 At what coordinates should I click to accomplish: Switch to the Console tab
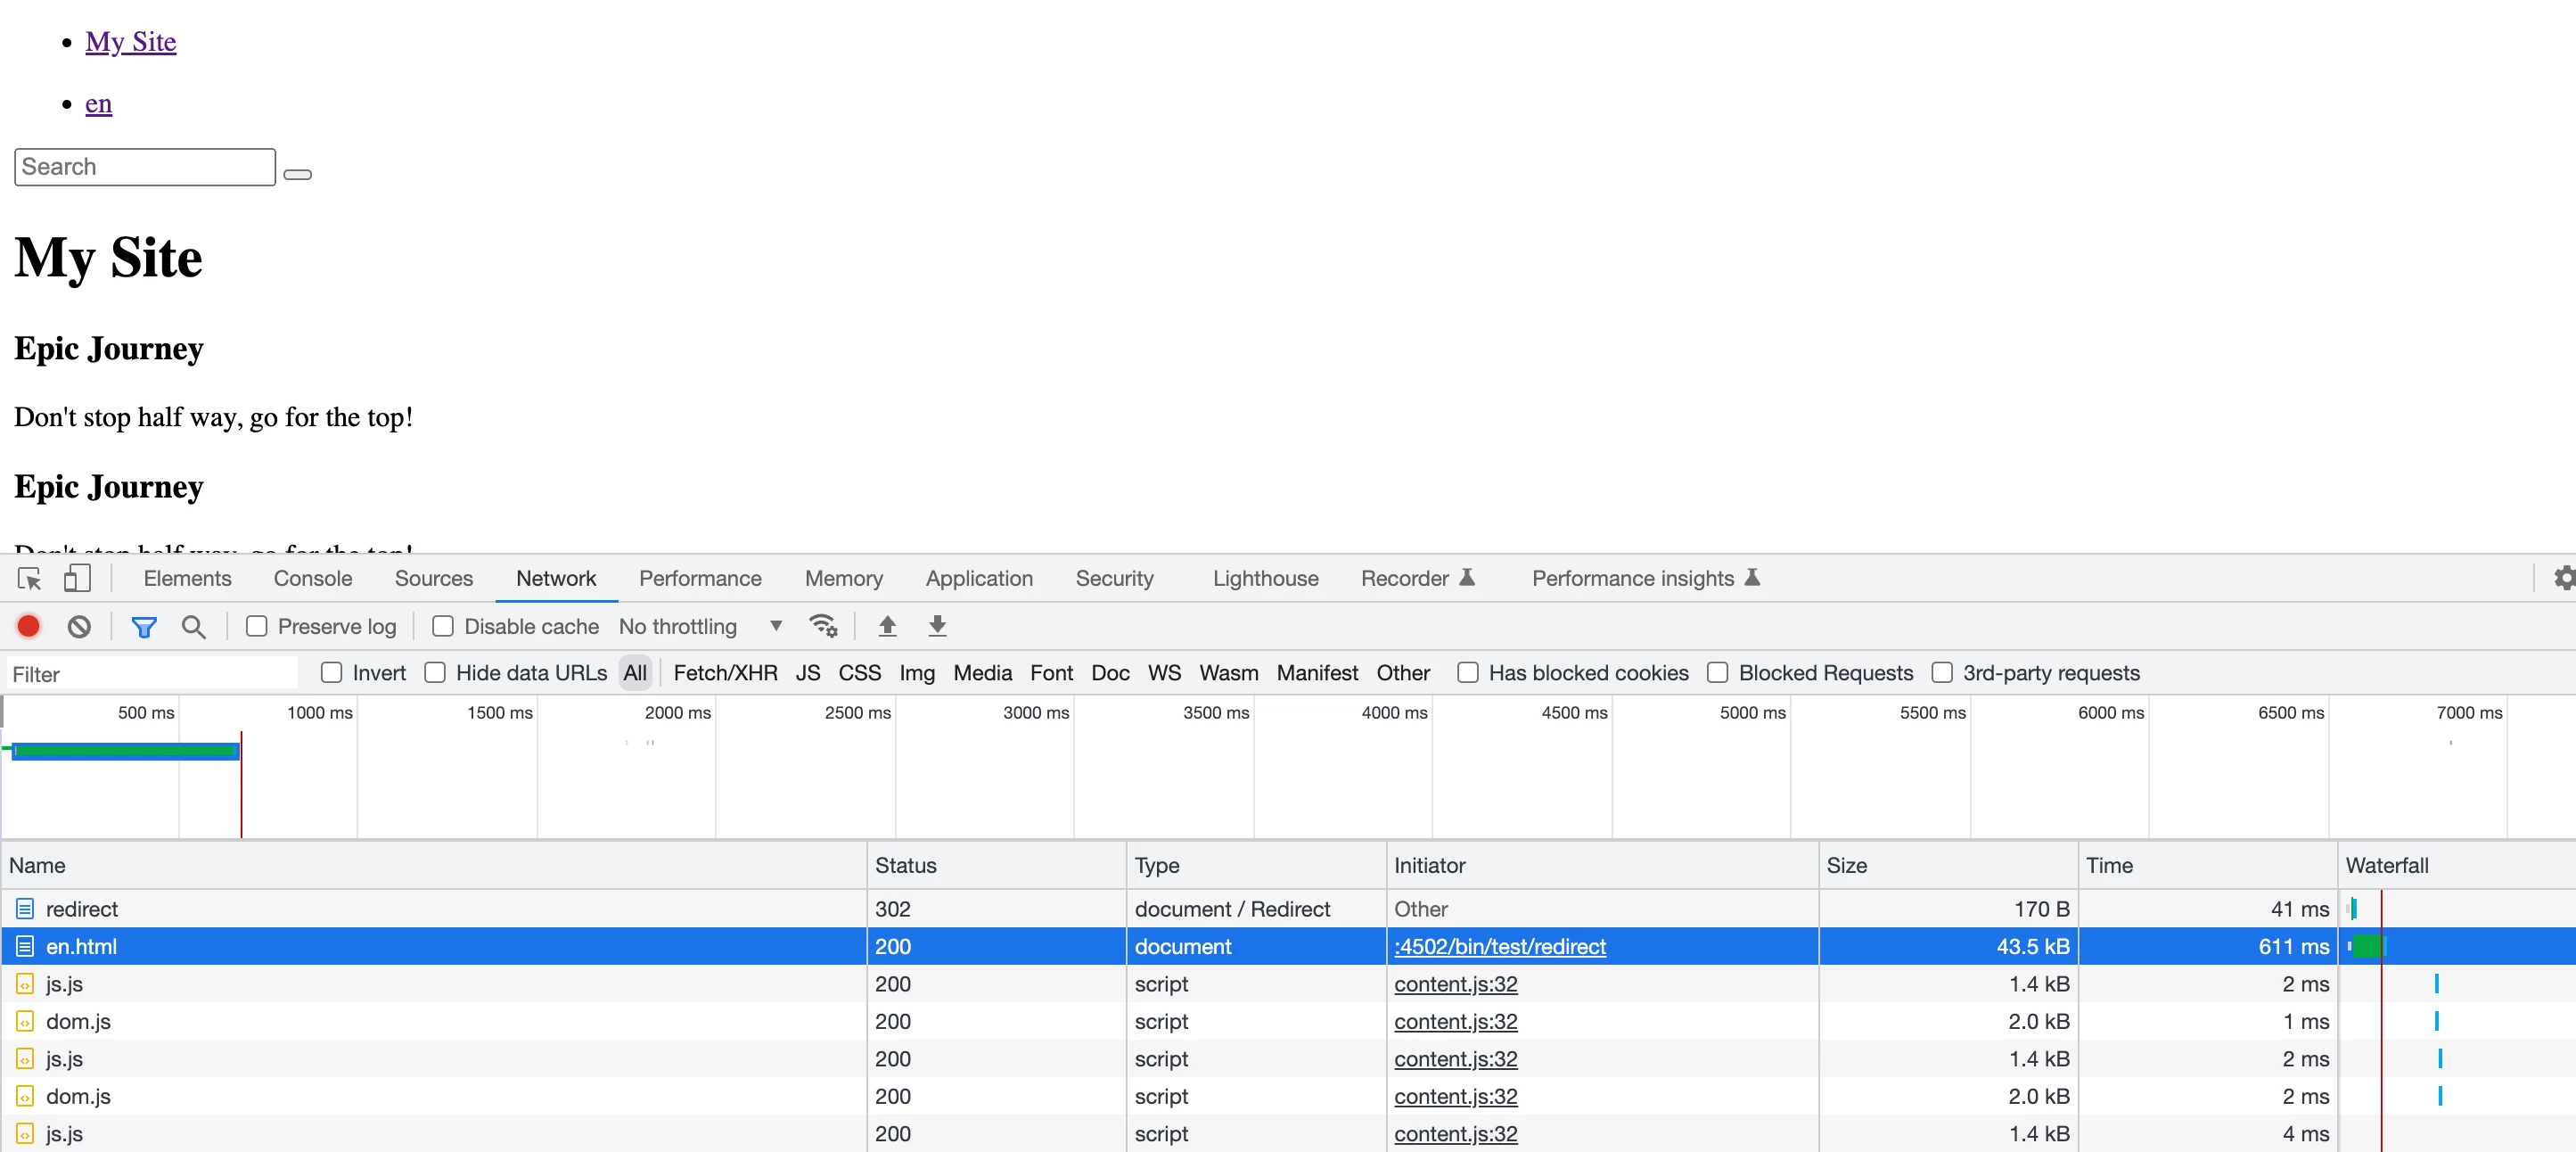[x=312, y=579]
